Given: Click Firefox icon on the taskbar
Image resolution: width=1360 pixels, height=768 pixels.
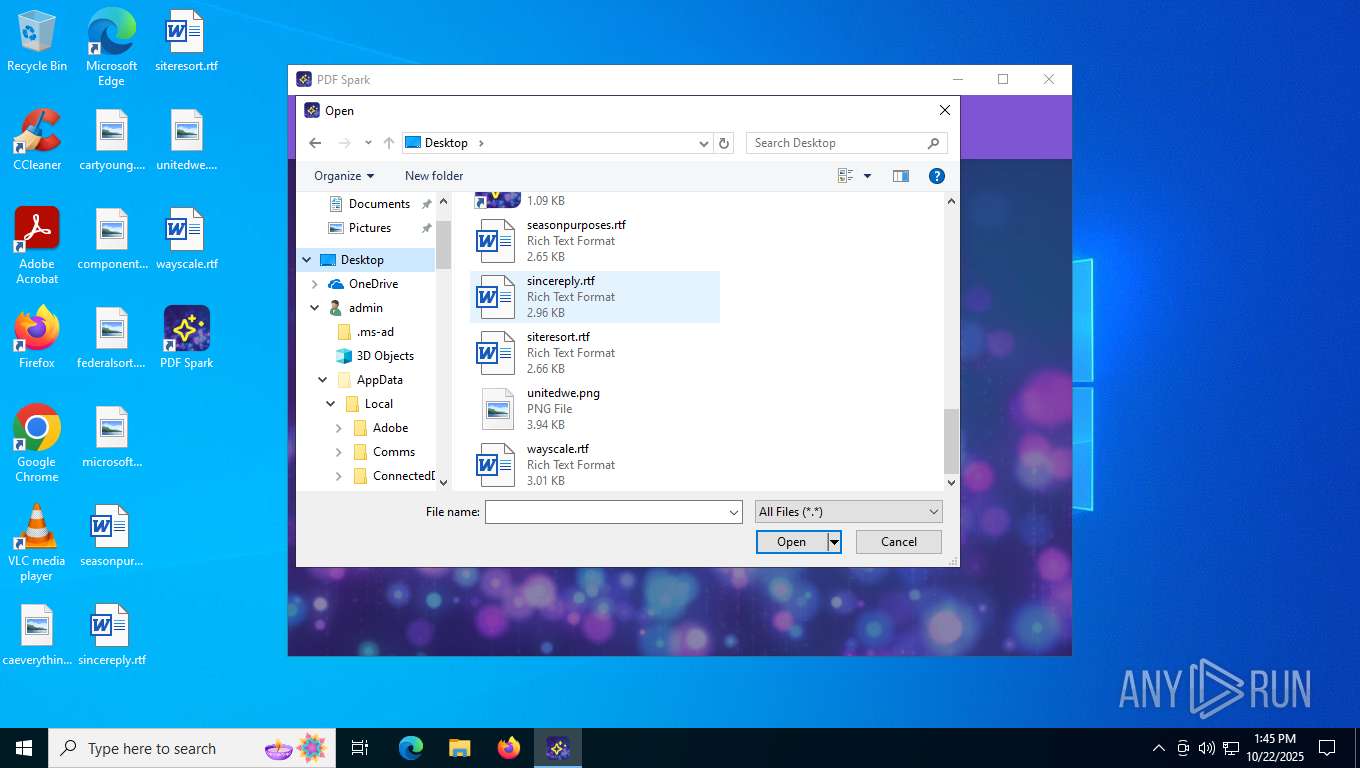Looking at the screenshot, I should tap(509, 748).
